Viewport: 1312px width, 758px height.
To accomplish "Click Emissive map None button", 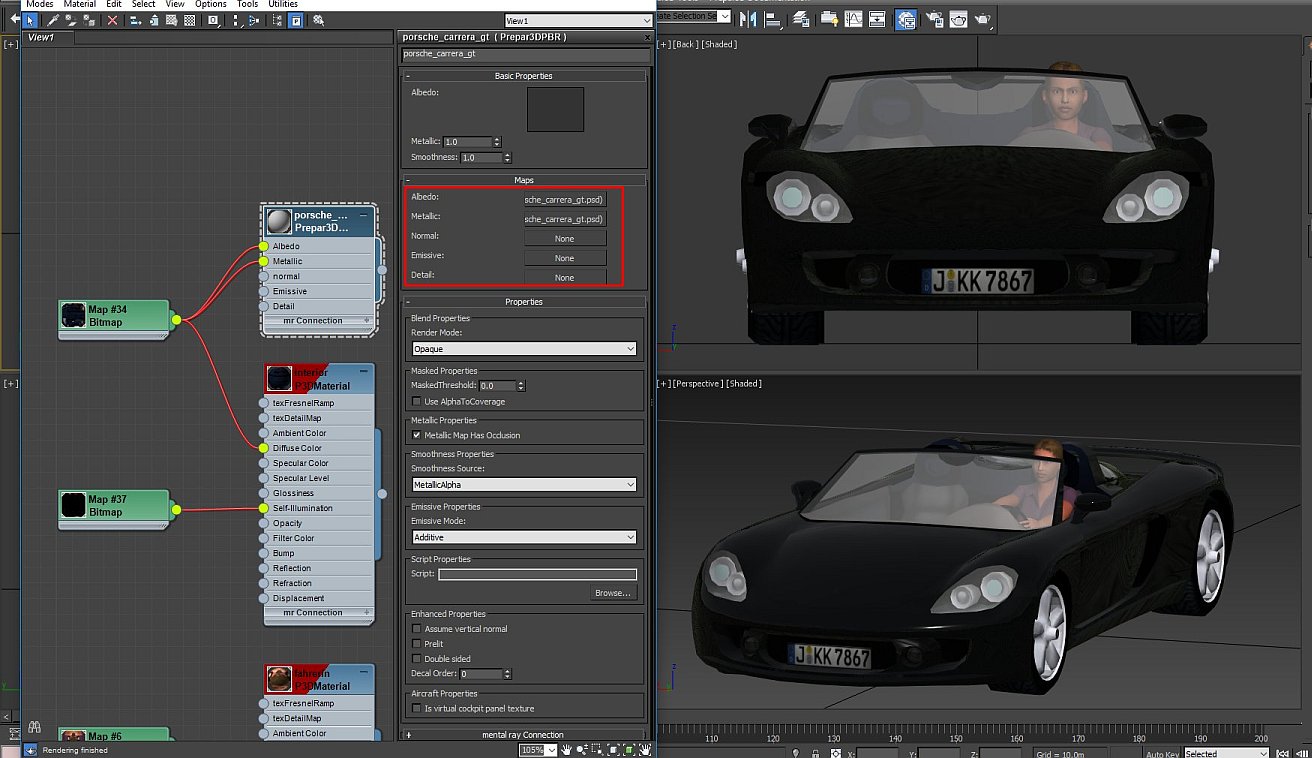I will pyautogui.click(x=565, y=258).
